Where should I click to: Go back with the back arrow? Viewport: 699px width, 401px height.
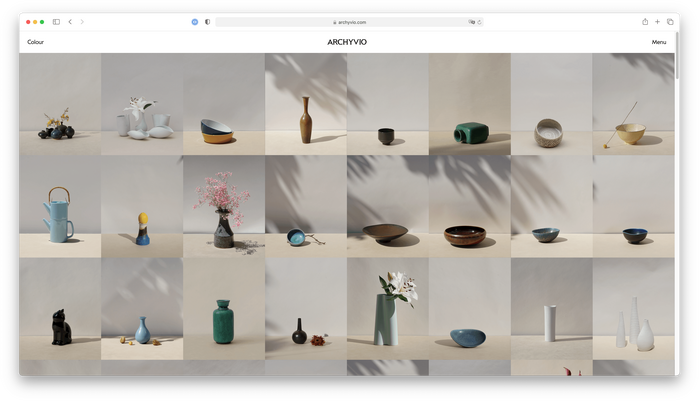pyautogui.click(x=70, y=22)
